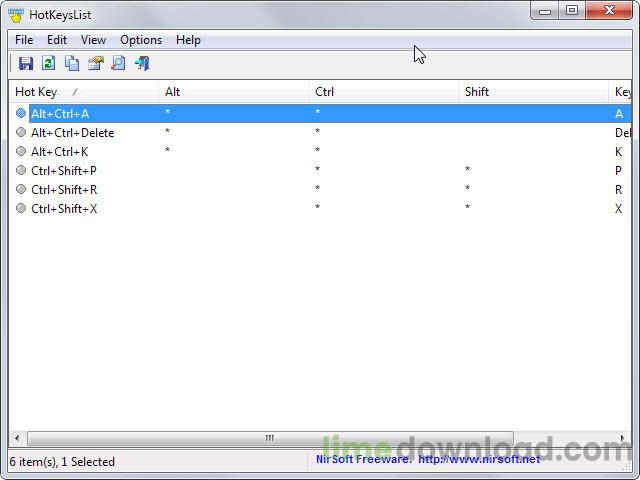Screen dimensions: 640x480
Task: Click the circle icon beside Ctrl+Shift+R
Action: tap(21, 189)
